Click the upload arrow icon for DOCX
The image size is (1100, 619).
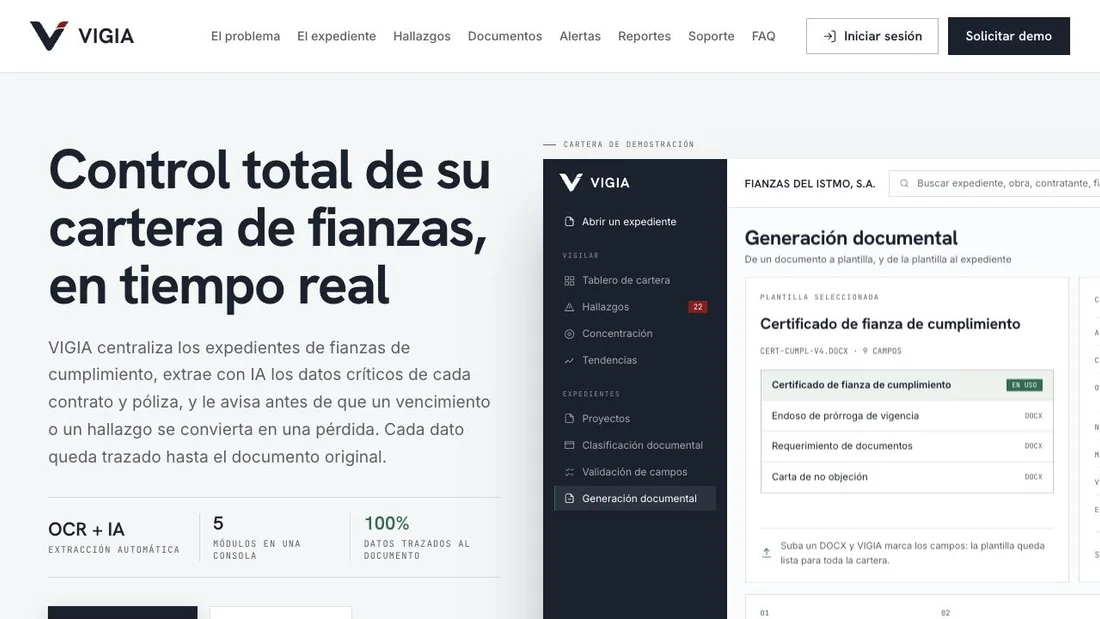[x=767, y=553]
